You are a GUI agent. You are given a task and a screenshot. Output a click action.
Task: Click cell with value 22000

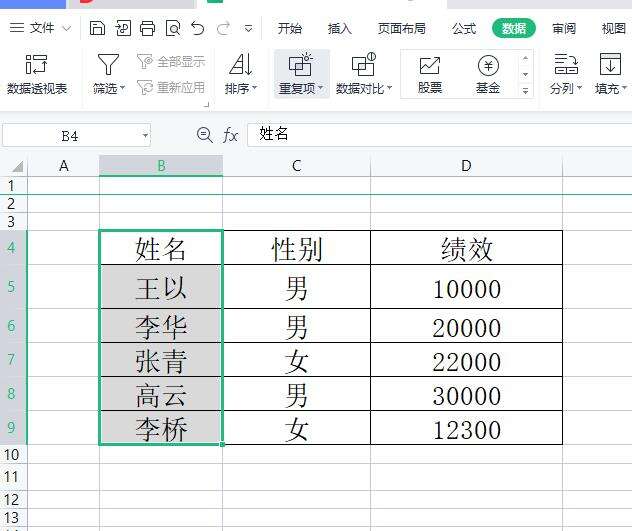point(466,360)
